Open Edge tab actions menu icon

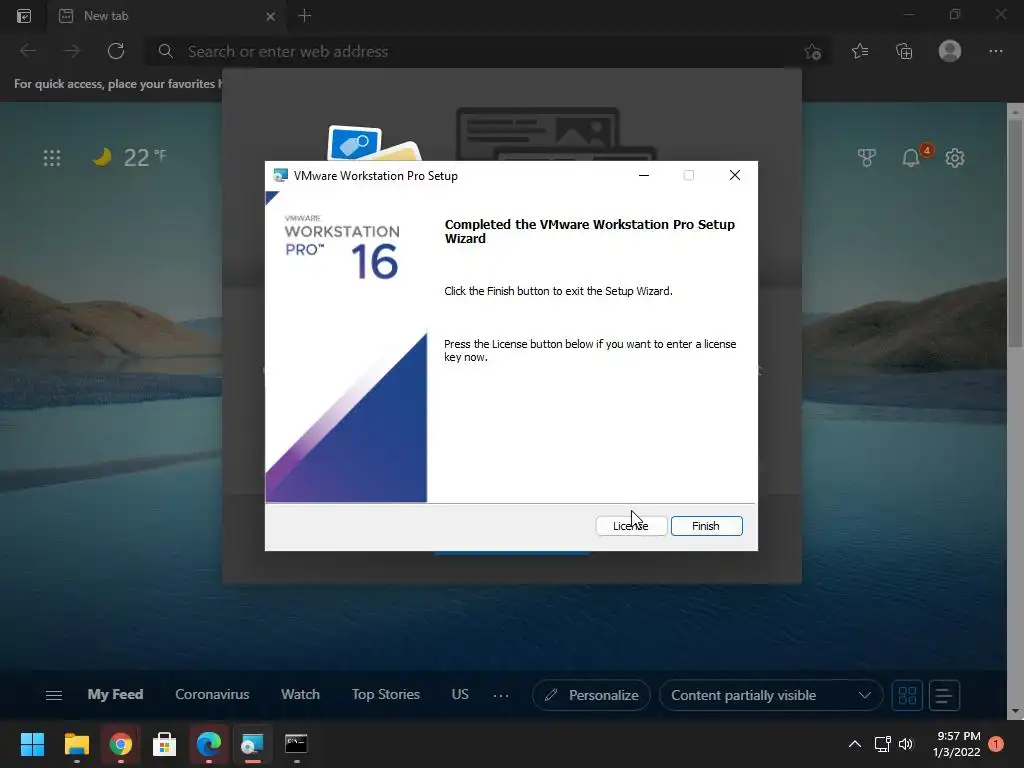tap(24, 16)
